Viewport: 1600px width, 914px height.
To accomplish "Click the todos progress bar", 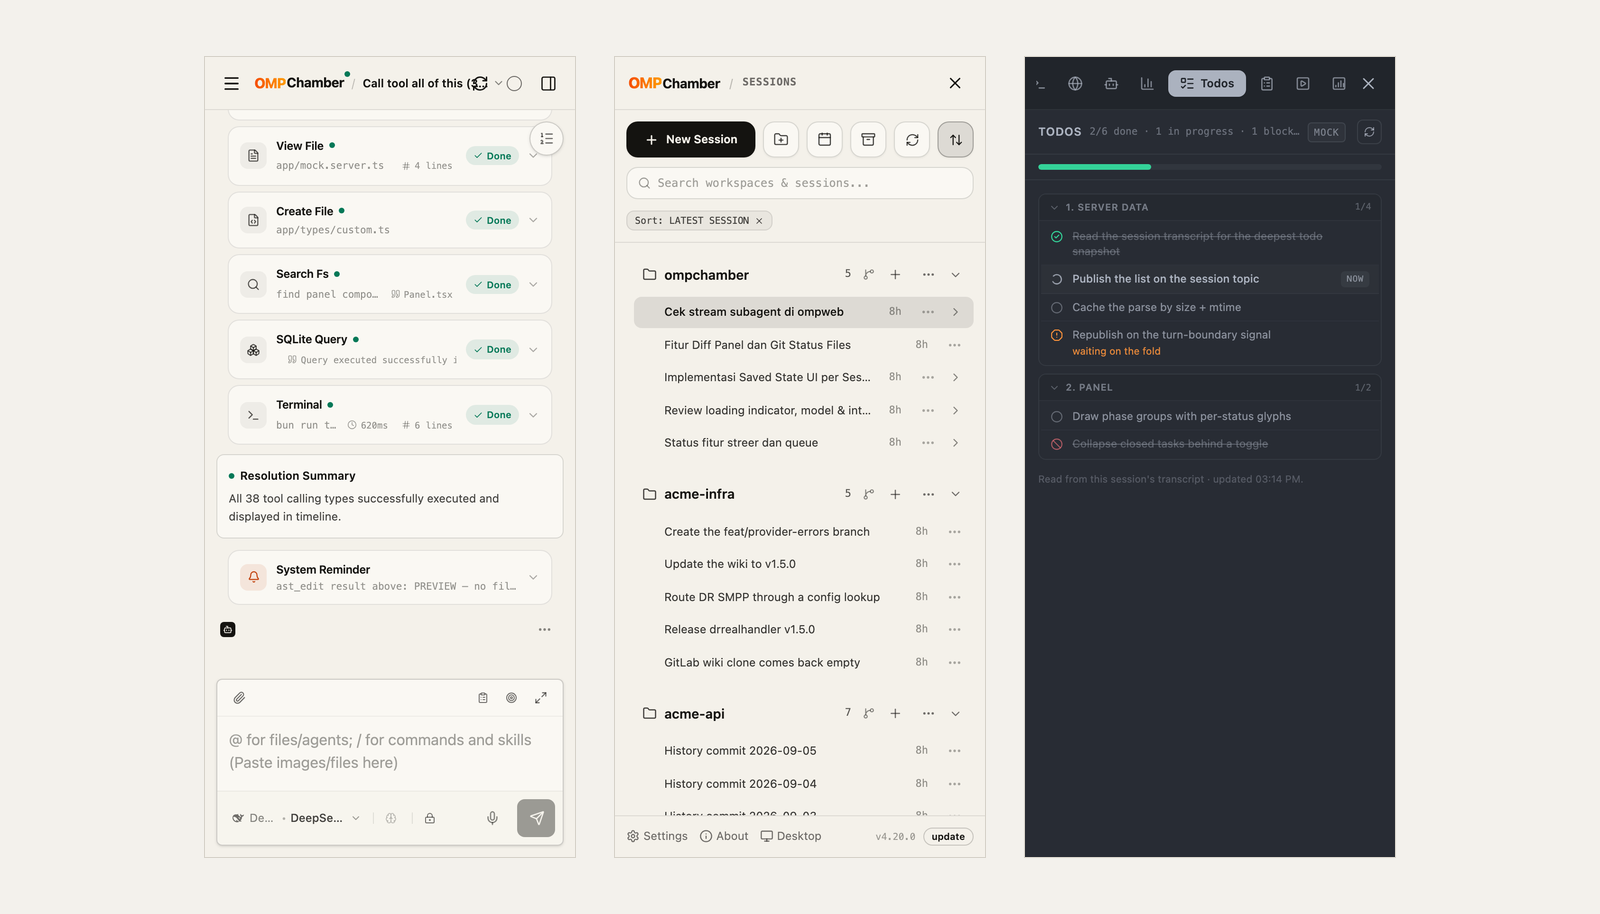I will 1209,167.
